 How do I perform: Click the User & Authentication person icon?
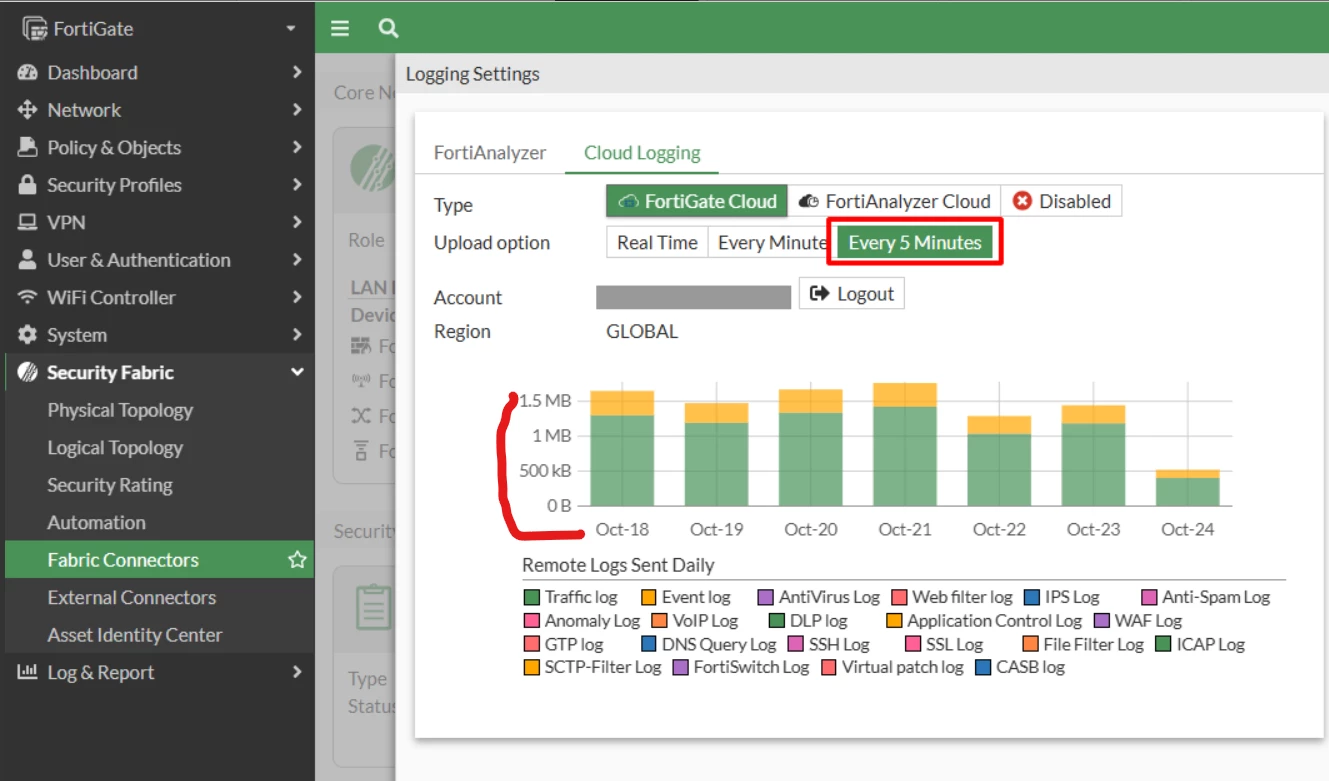(28, 260)
